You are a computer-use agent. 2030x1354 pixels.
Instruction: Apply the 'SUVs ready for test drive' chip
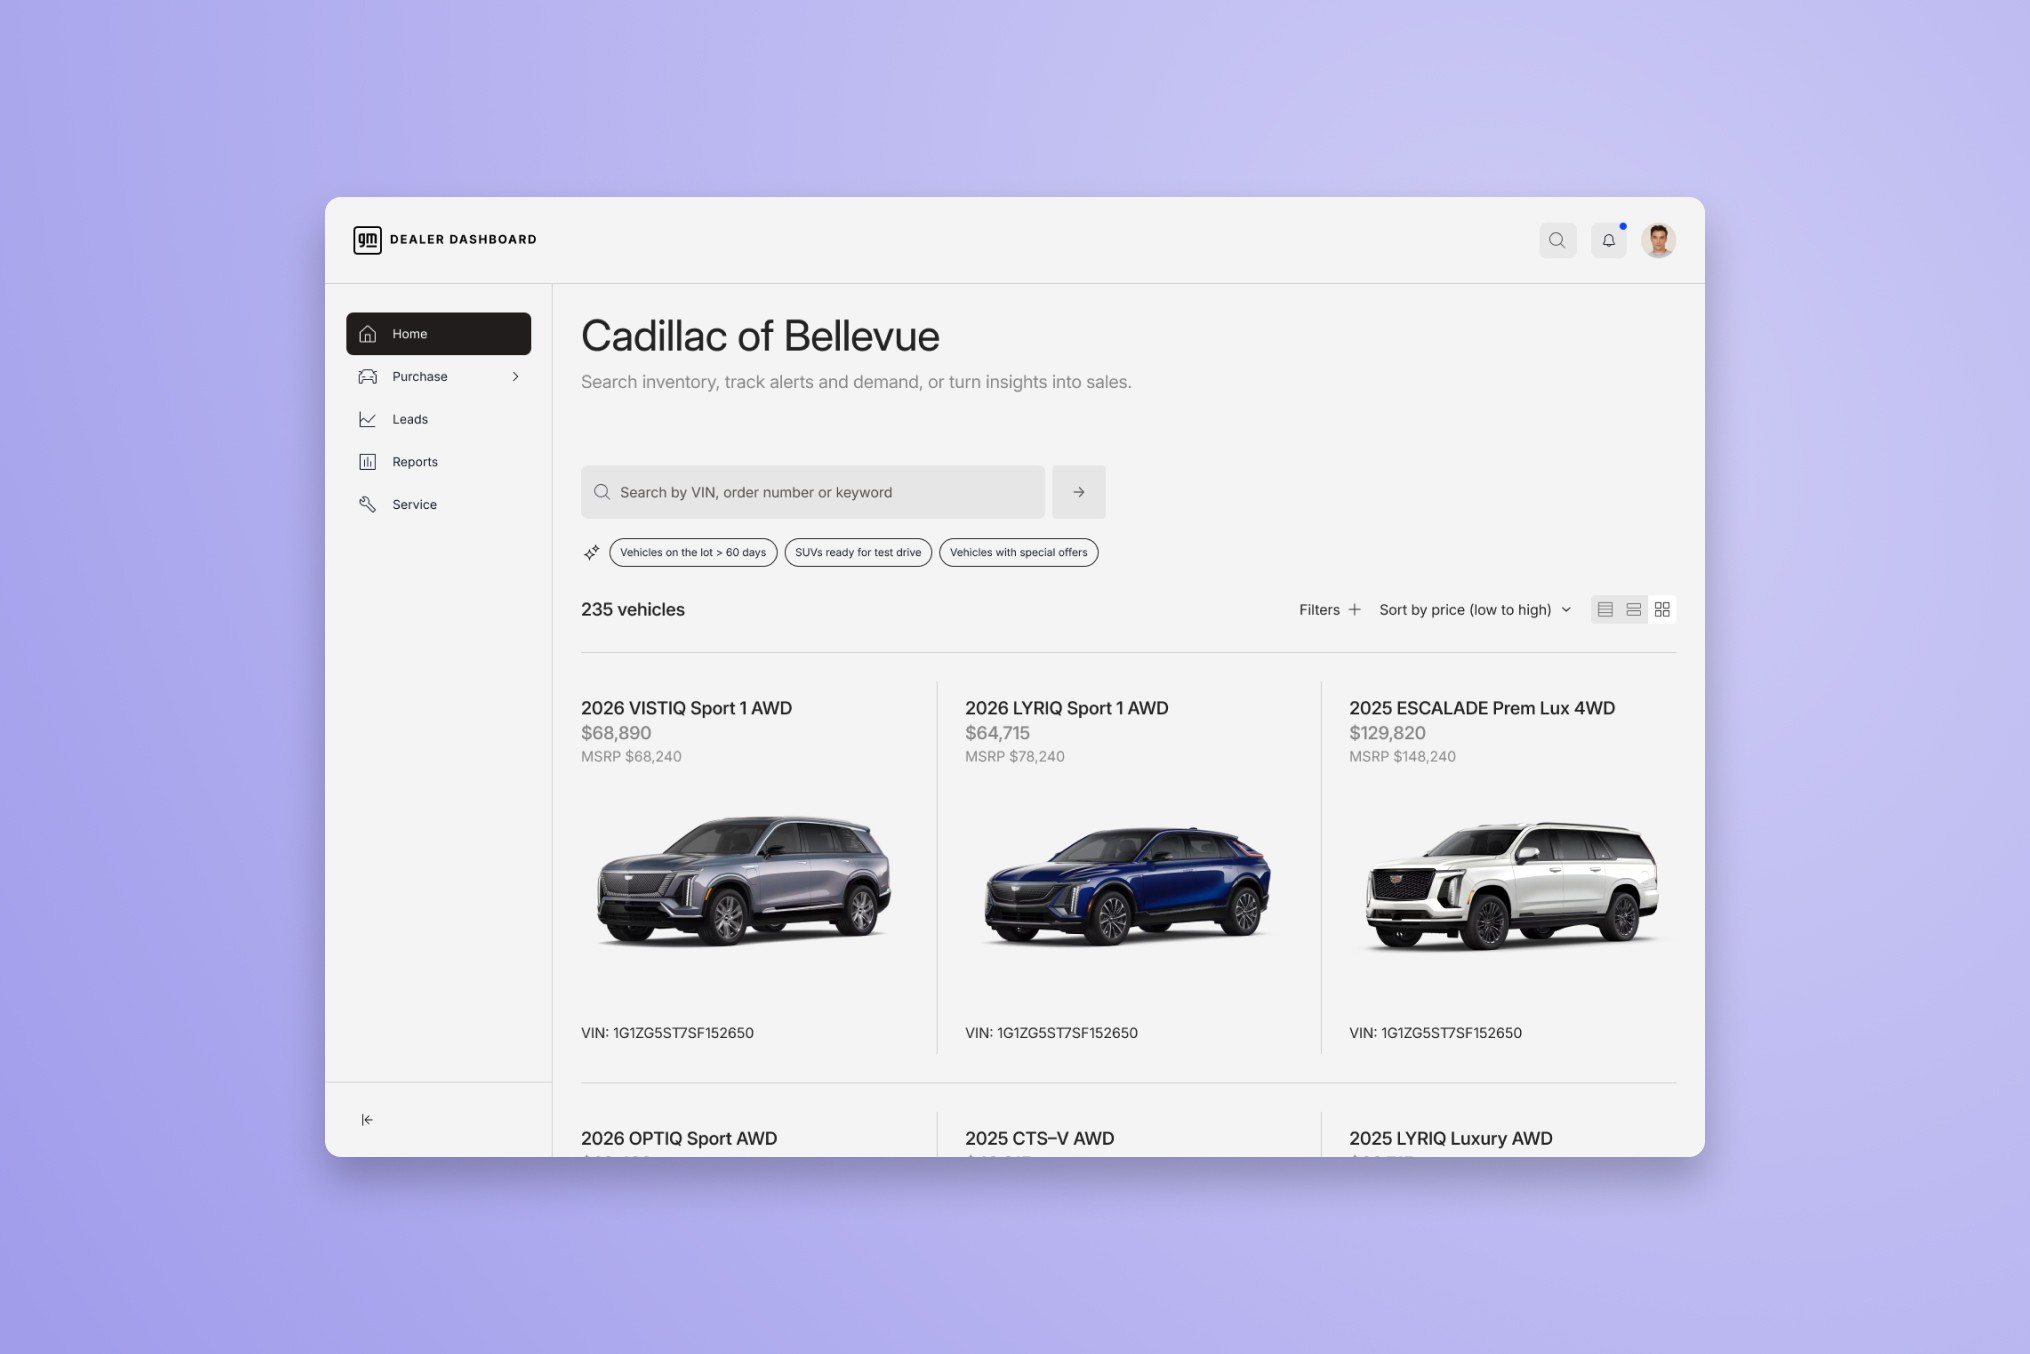tap(857, 552)
